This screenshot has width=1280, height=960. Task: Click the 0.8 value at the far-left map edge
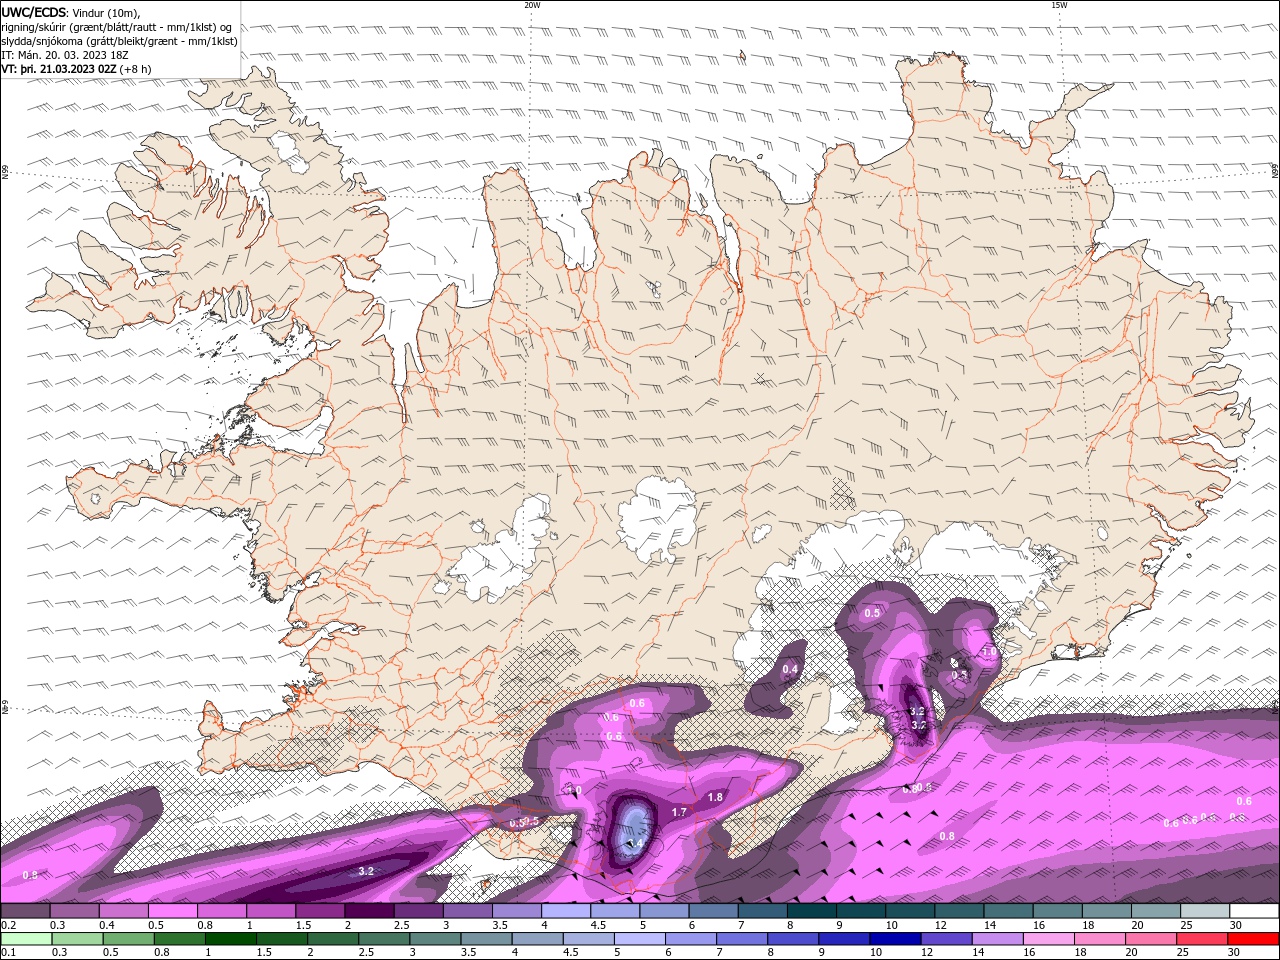coord(30,875)
